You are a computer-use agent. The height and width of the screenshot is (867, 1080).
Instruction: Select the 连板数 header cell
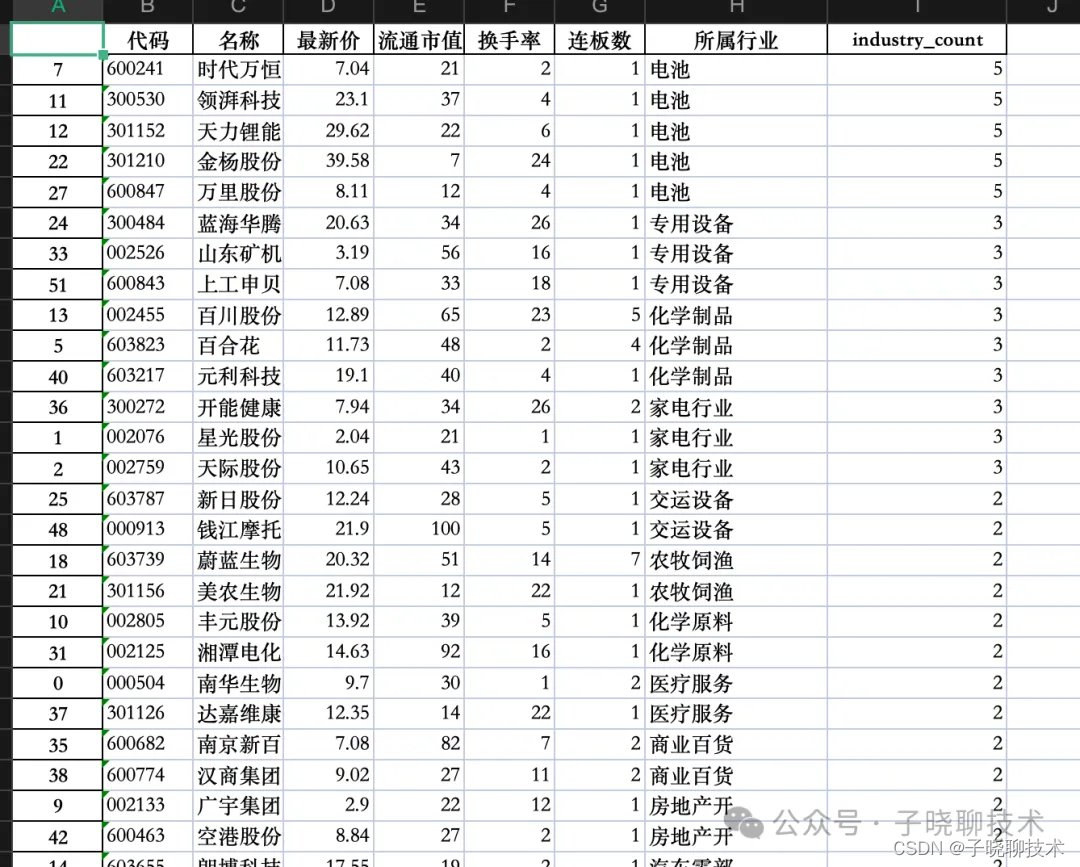pyautogui.click(x=598, y=40)
